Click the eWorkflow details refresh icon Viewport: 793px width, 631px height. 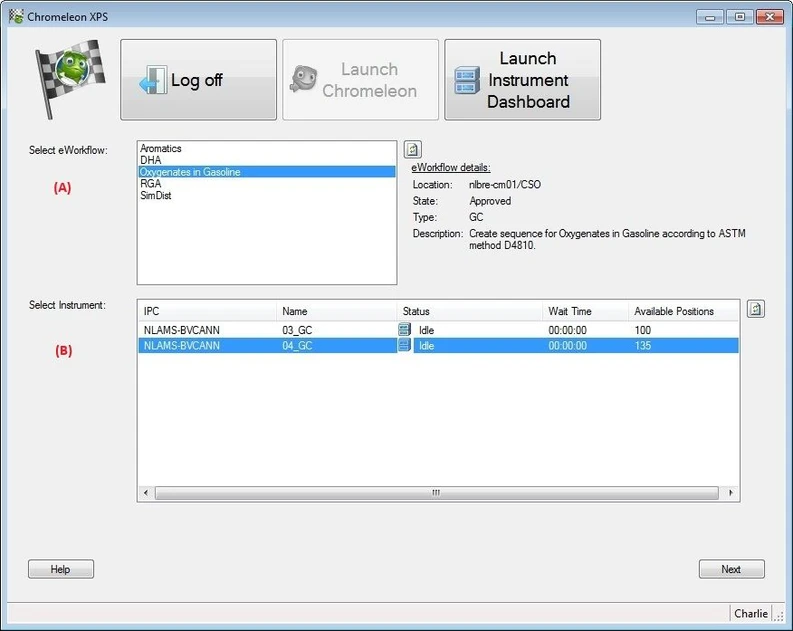pos(412,150)
